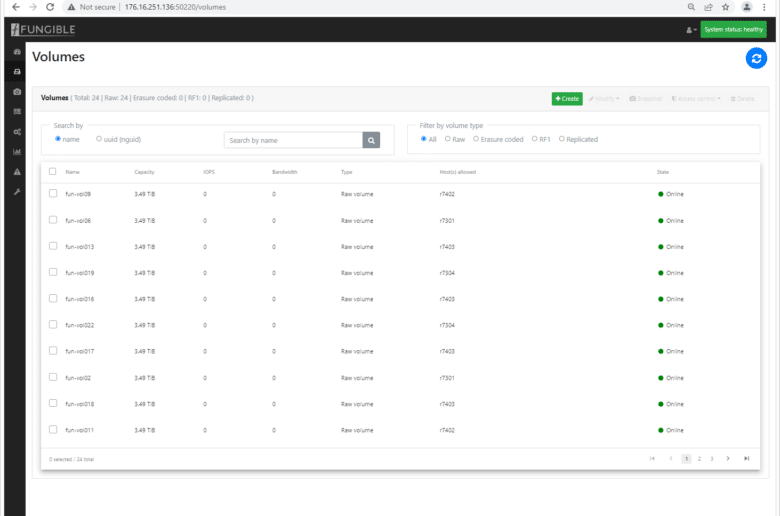Sort by Name column header

(x=73, y=172)
